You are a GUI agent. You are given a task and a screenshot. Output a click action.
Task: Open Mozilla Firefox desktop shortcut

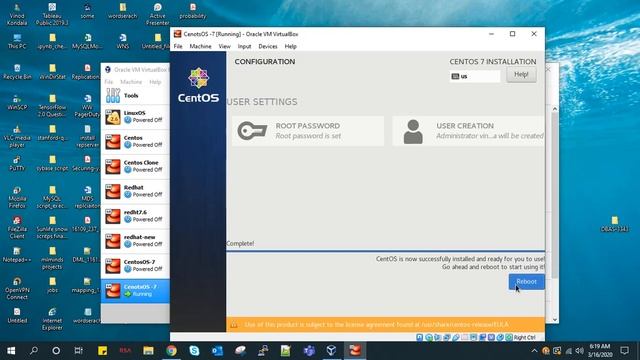point(17,197)
